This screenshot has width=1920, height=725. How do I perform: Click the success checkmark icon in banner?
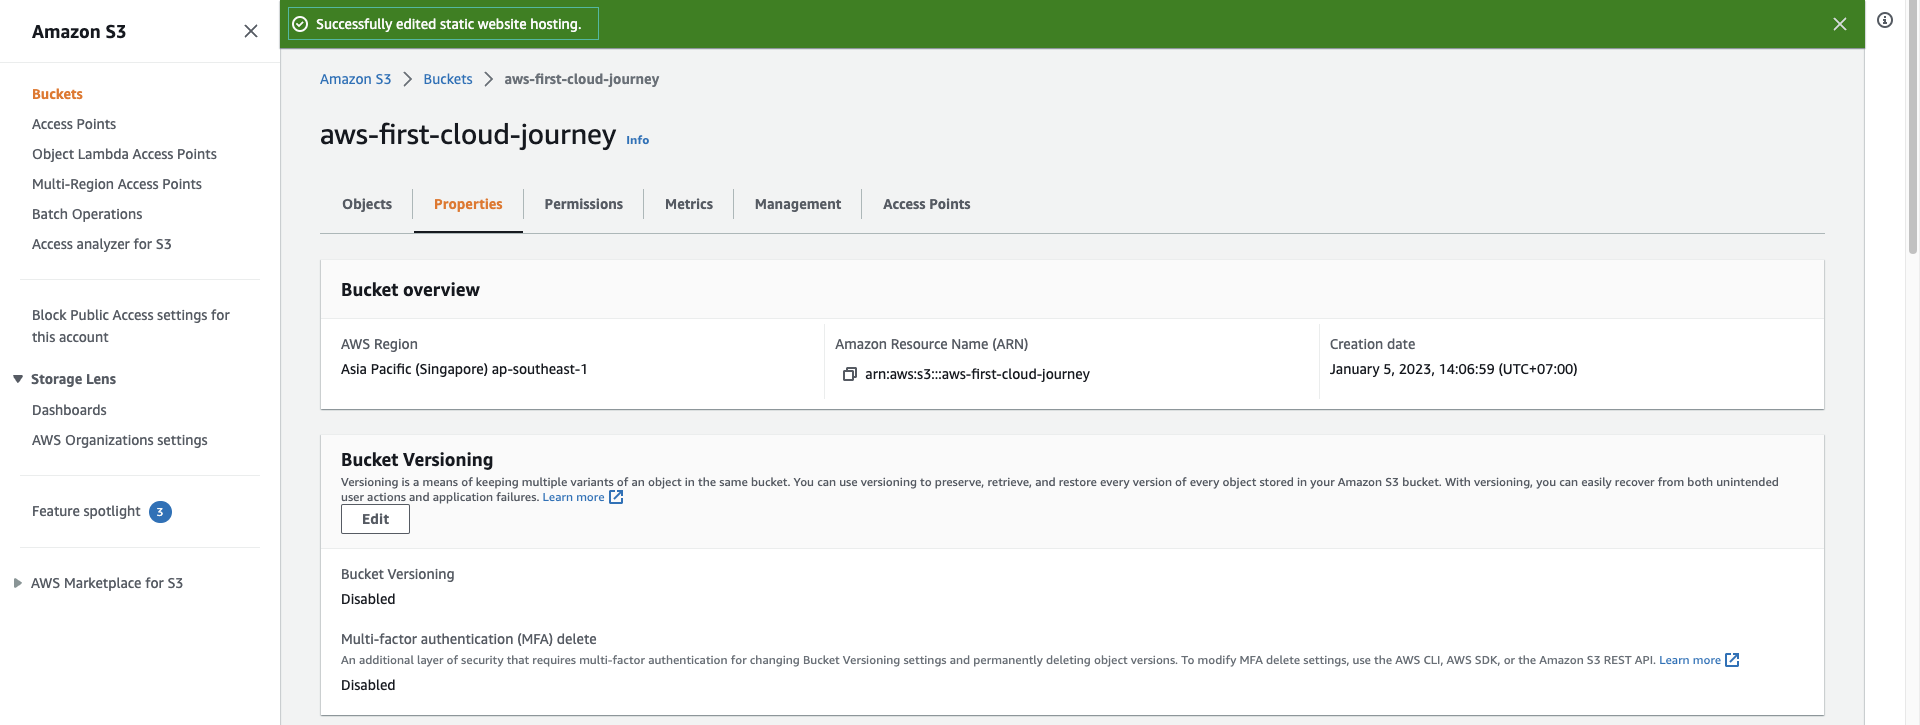(300, 24)
